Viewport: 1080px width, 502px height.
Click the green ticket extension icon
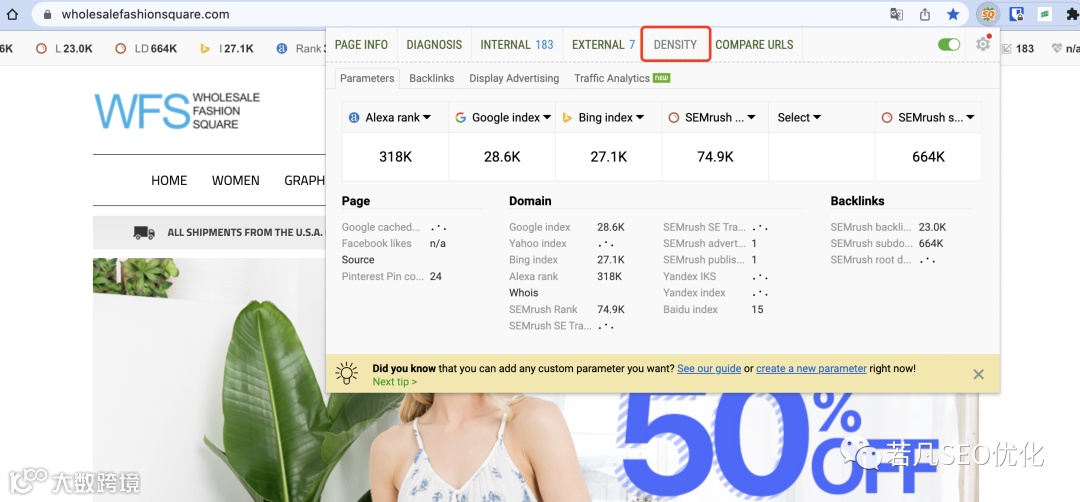1045,14
